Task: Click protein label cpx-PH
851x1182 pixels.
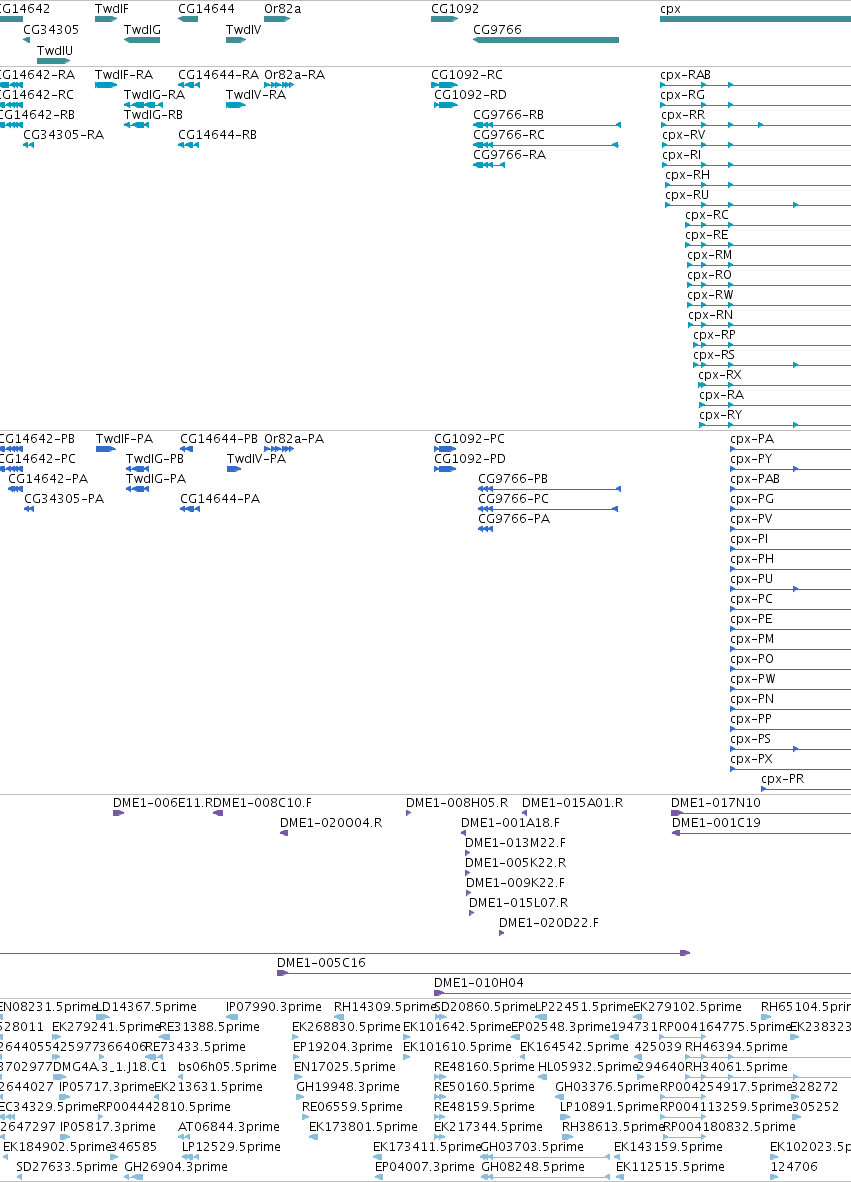Action: click(x=752, y=559)
